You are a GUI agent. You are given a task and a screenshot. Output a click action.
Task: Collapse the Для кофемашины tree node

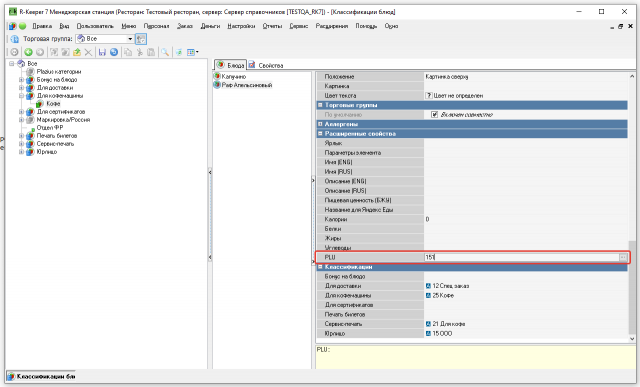pyautogui.click(x=22, y=96)
